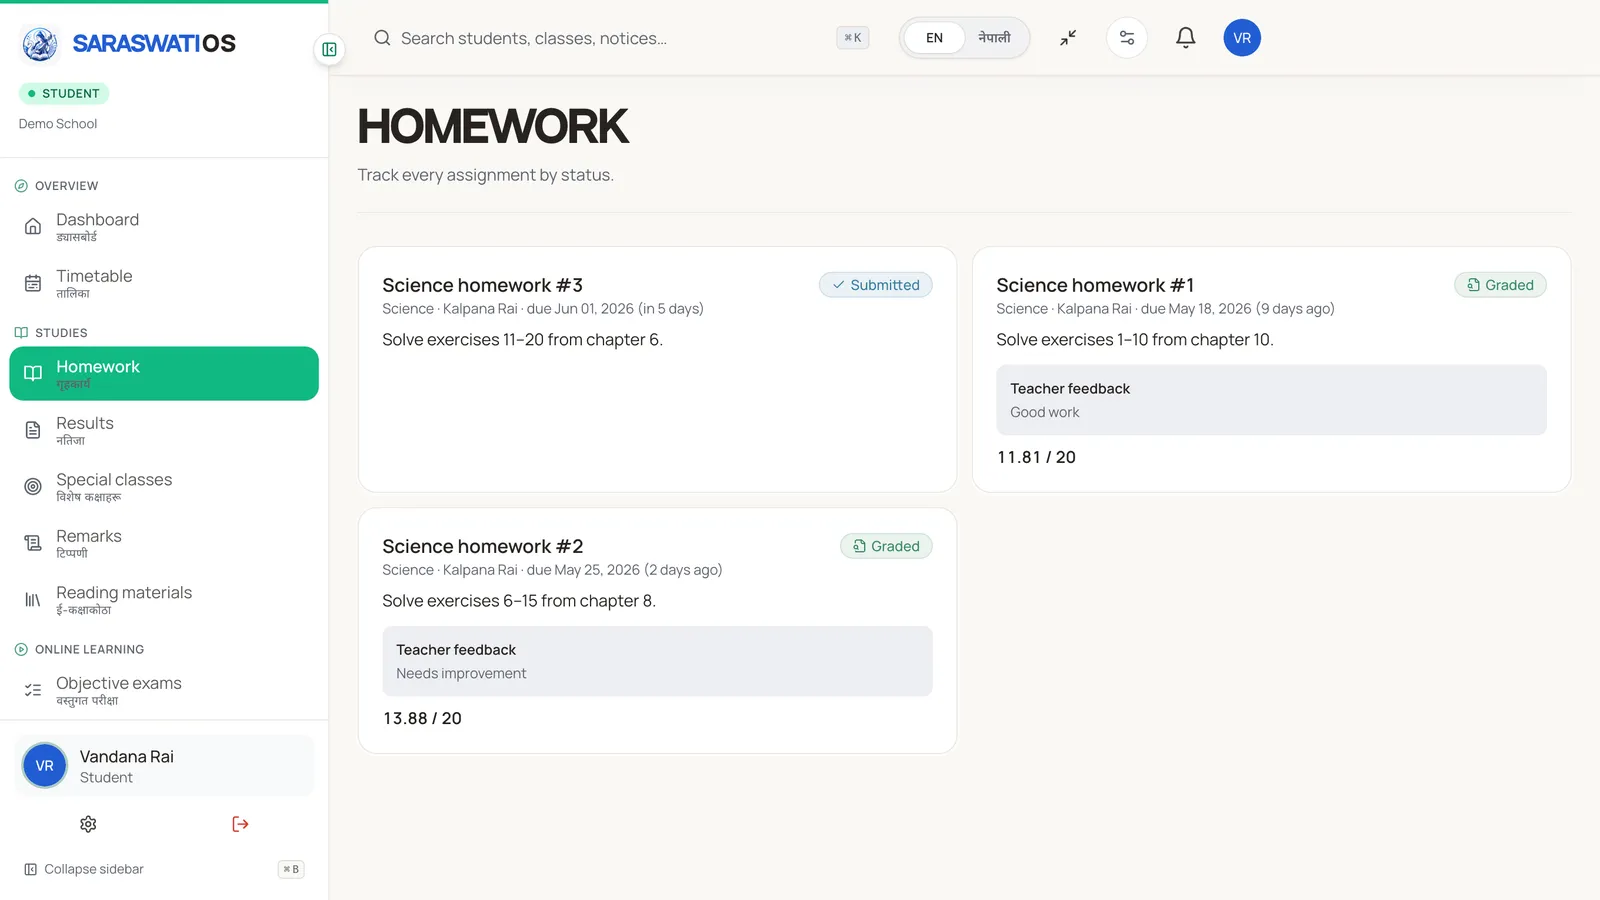Open Objective exams
1600x900 pixels.
pos(164,690)
